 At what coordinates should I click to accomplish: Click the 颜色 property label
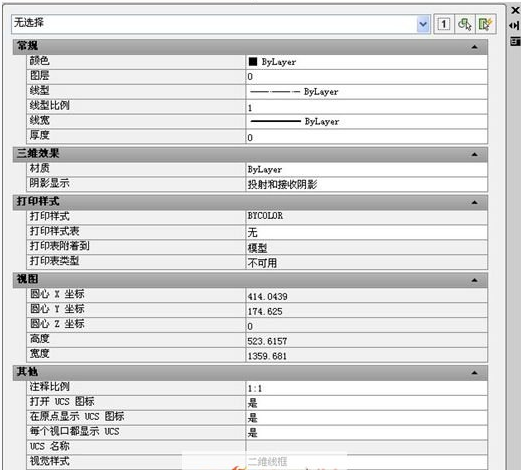tap(40, 61)
